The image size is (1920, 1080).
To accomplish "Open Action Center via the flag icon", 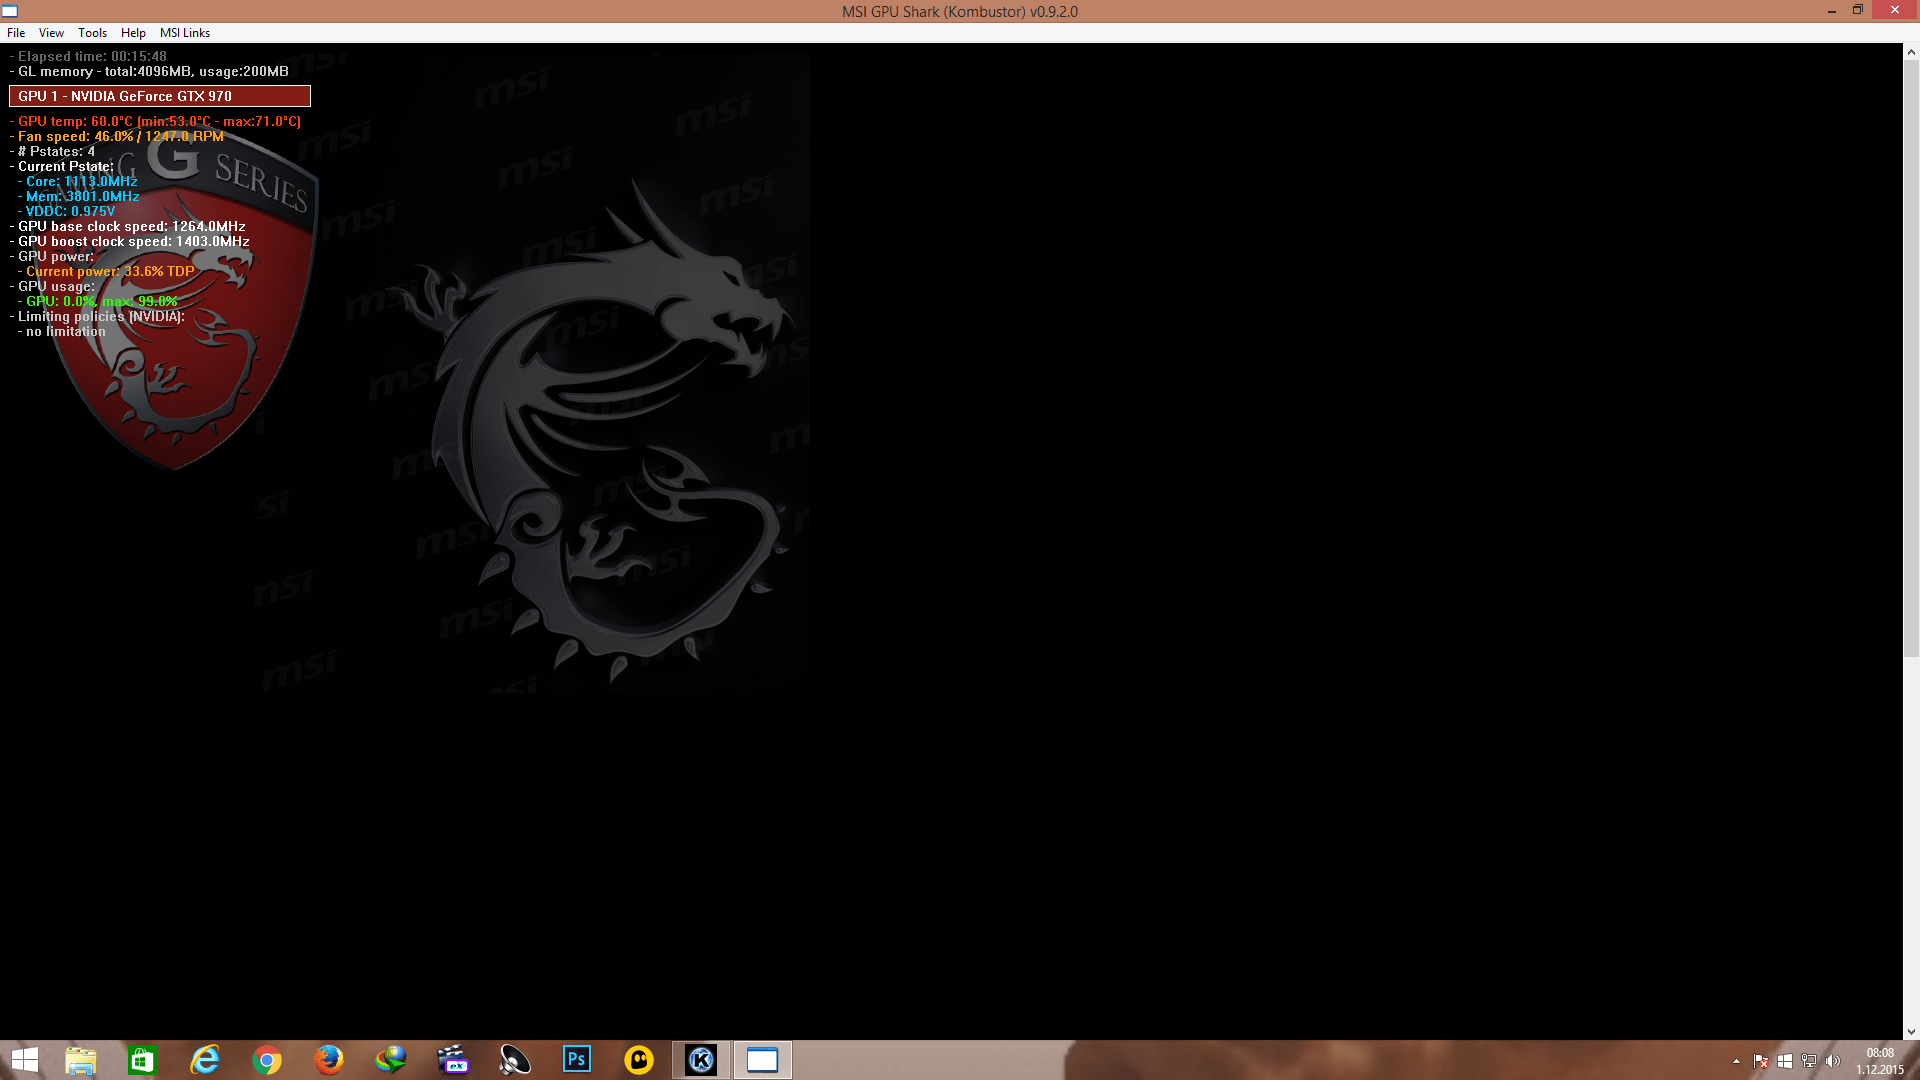I will coord(1761,1061).
